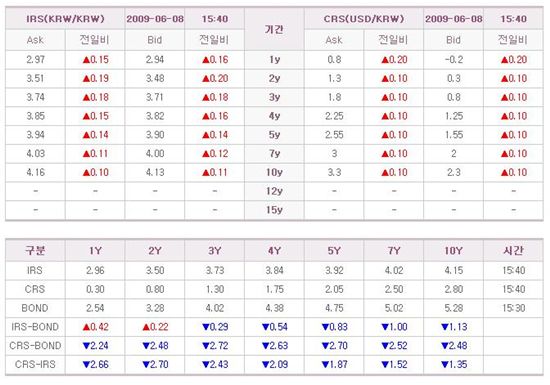
Task: Click the 1y IRS Ask value 2.97
Action: [x=35, y=60]
